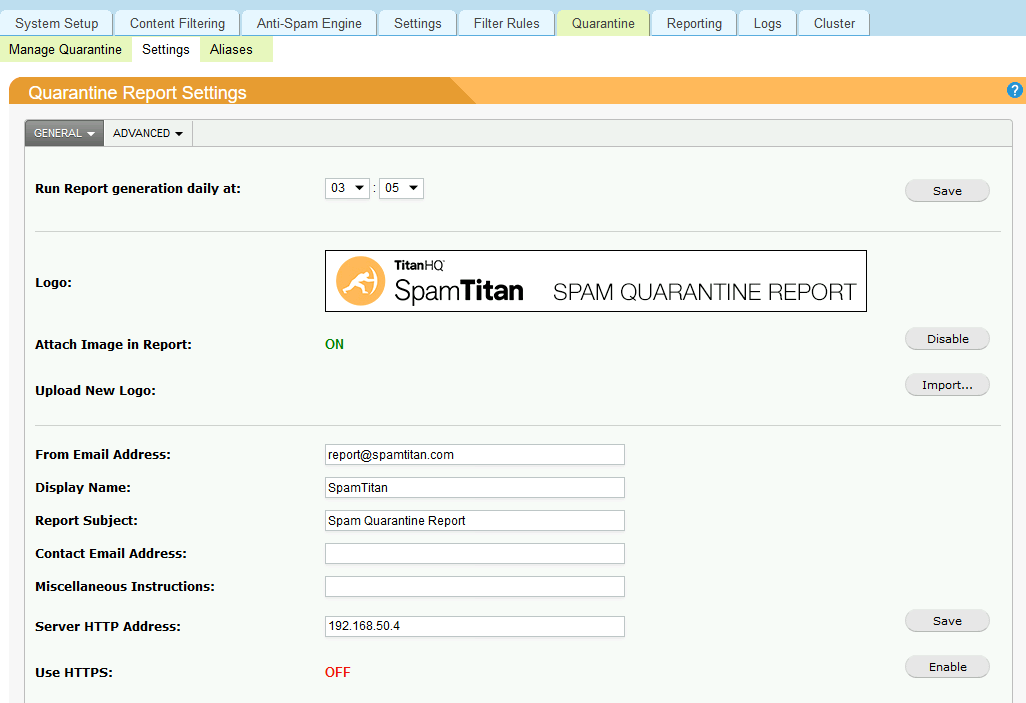The width and height of the screenshot is (1026, 703).
Task: Click the Quarantine Report Settings heading
Action: coord(137,93)
